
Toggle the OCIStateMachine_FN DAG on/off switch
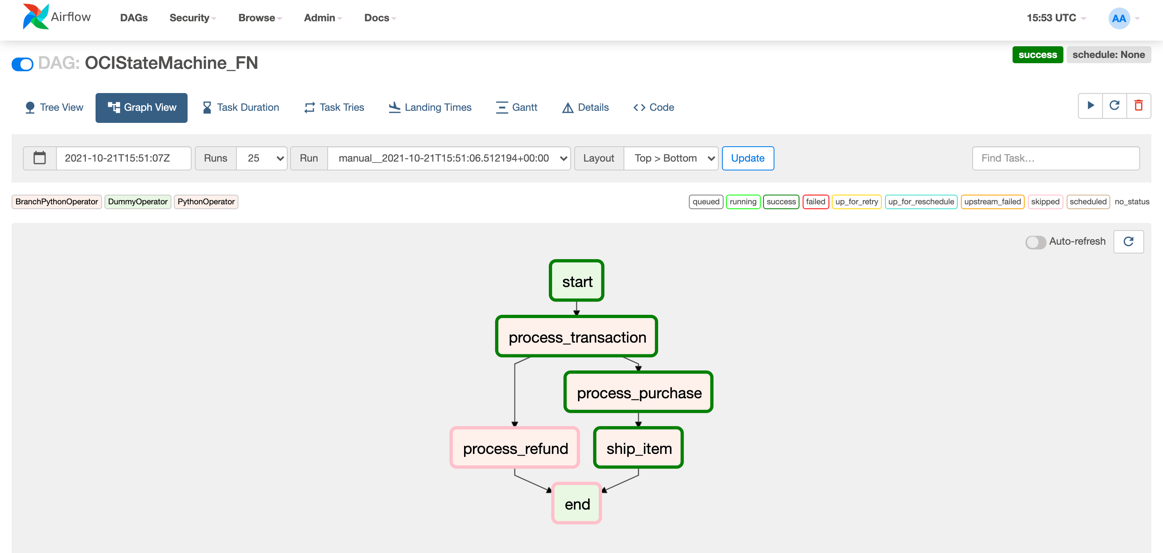click(x=22, y=64)
